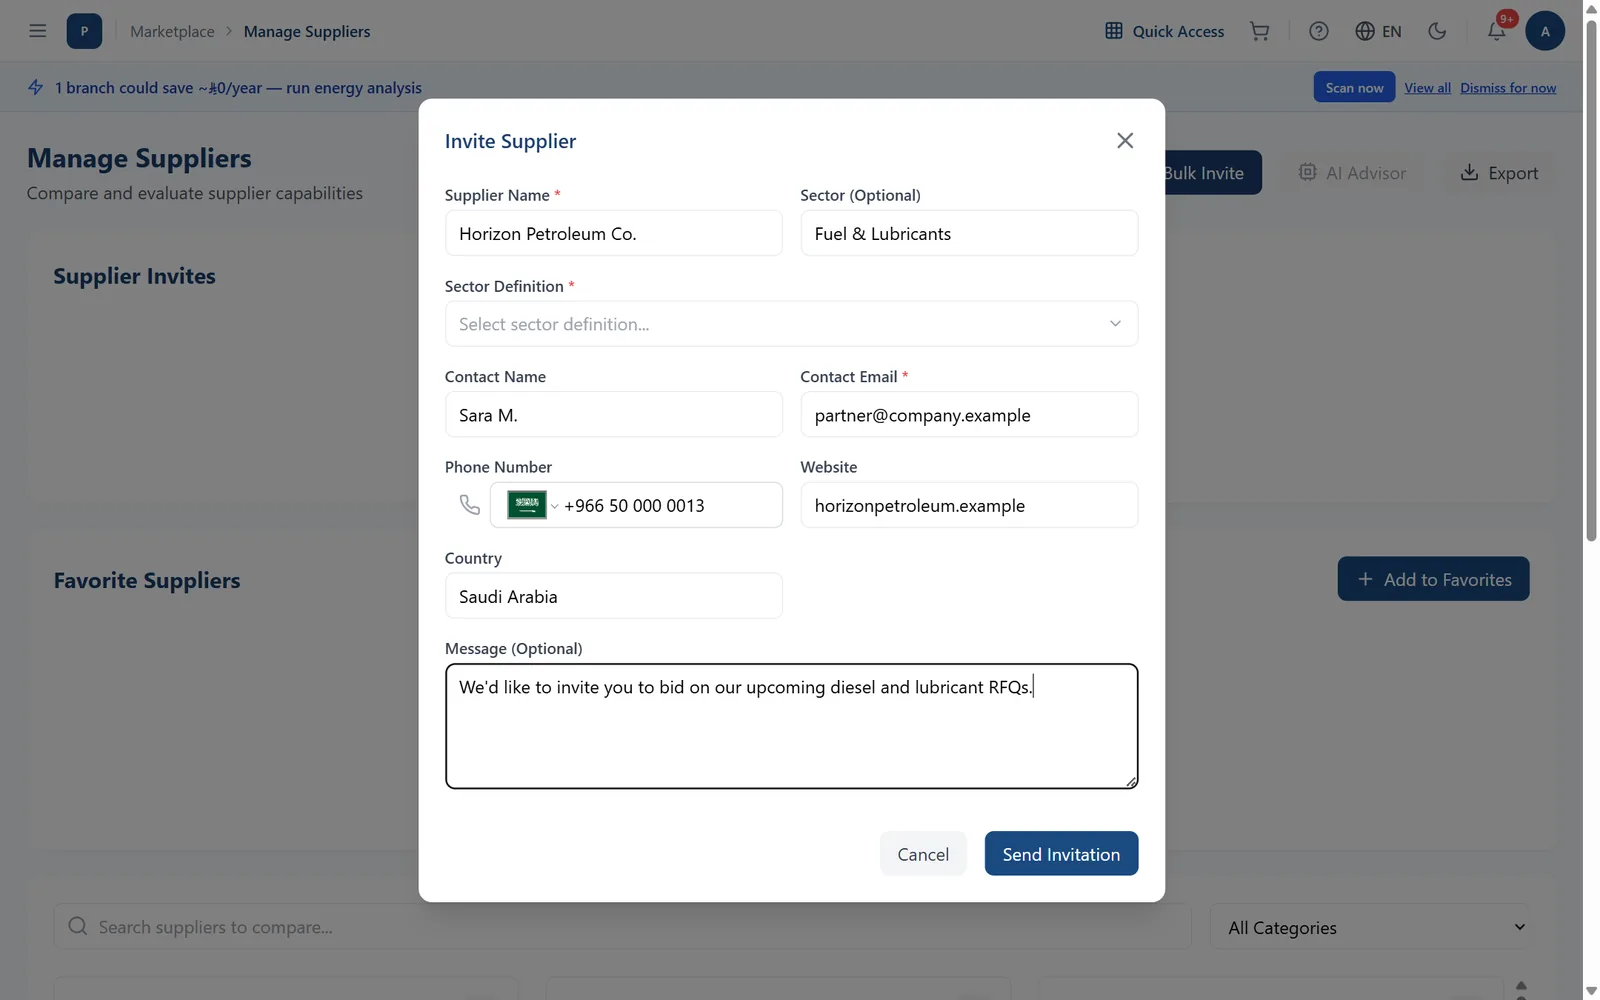Click the phone handset icon
The width and height of the screenshot is (1600, 1000).
[469, 505]
